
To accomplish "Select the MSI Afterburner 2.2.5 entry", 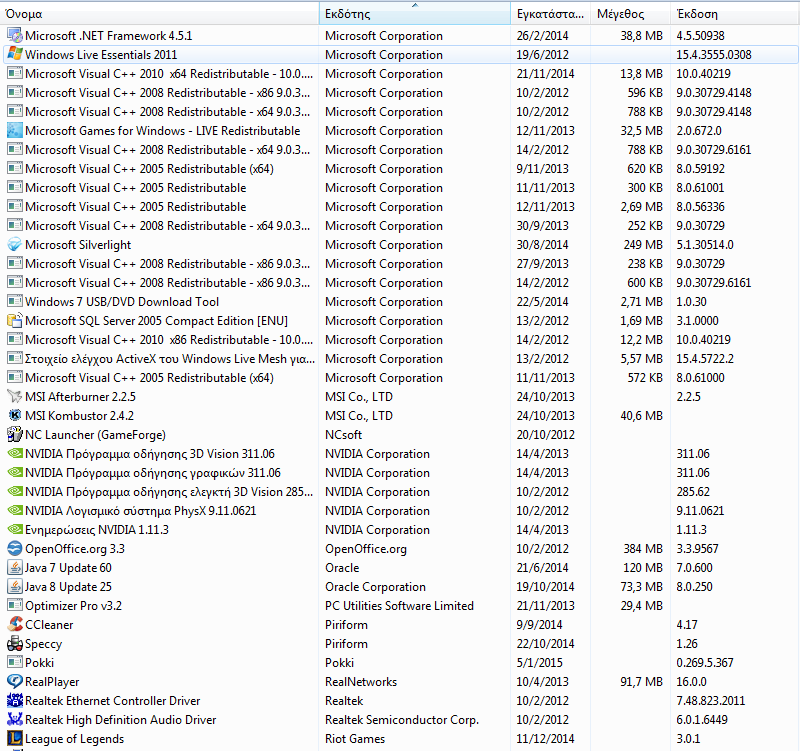I will [x=401, y=396].
